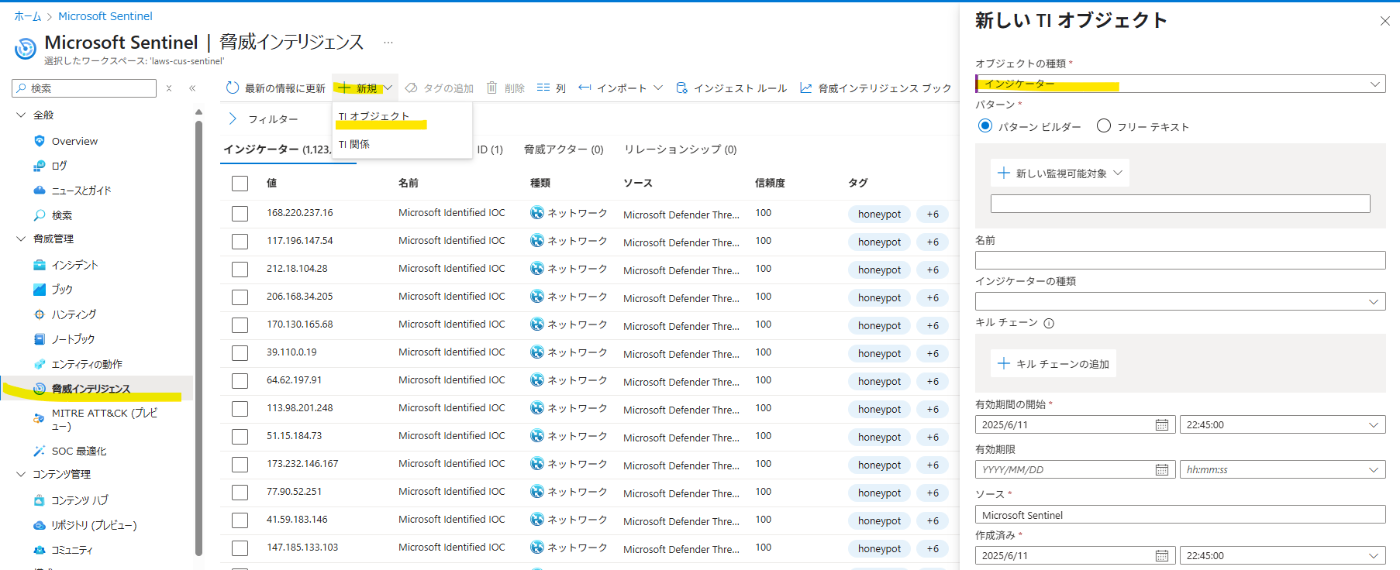Image resolution: width=1400 pixels, height=570 pixels.
Task: Open リポジトリ (プレビュー) in sidebar
Action: [x=94, y=525]
